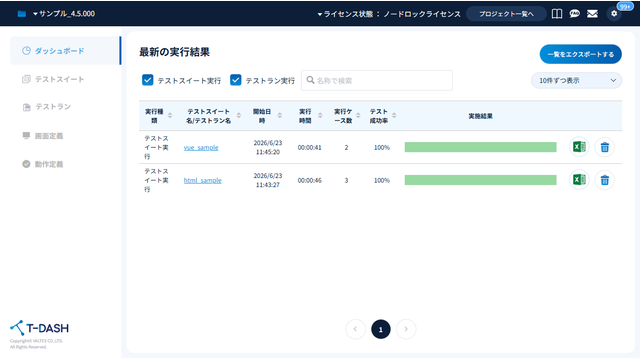Click the 2026/6/23 11:45:20 start time

(268, 147)
